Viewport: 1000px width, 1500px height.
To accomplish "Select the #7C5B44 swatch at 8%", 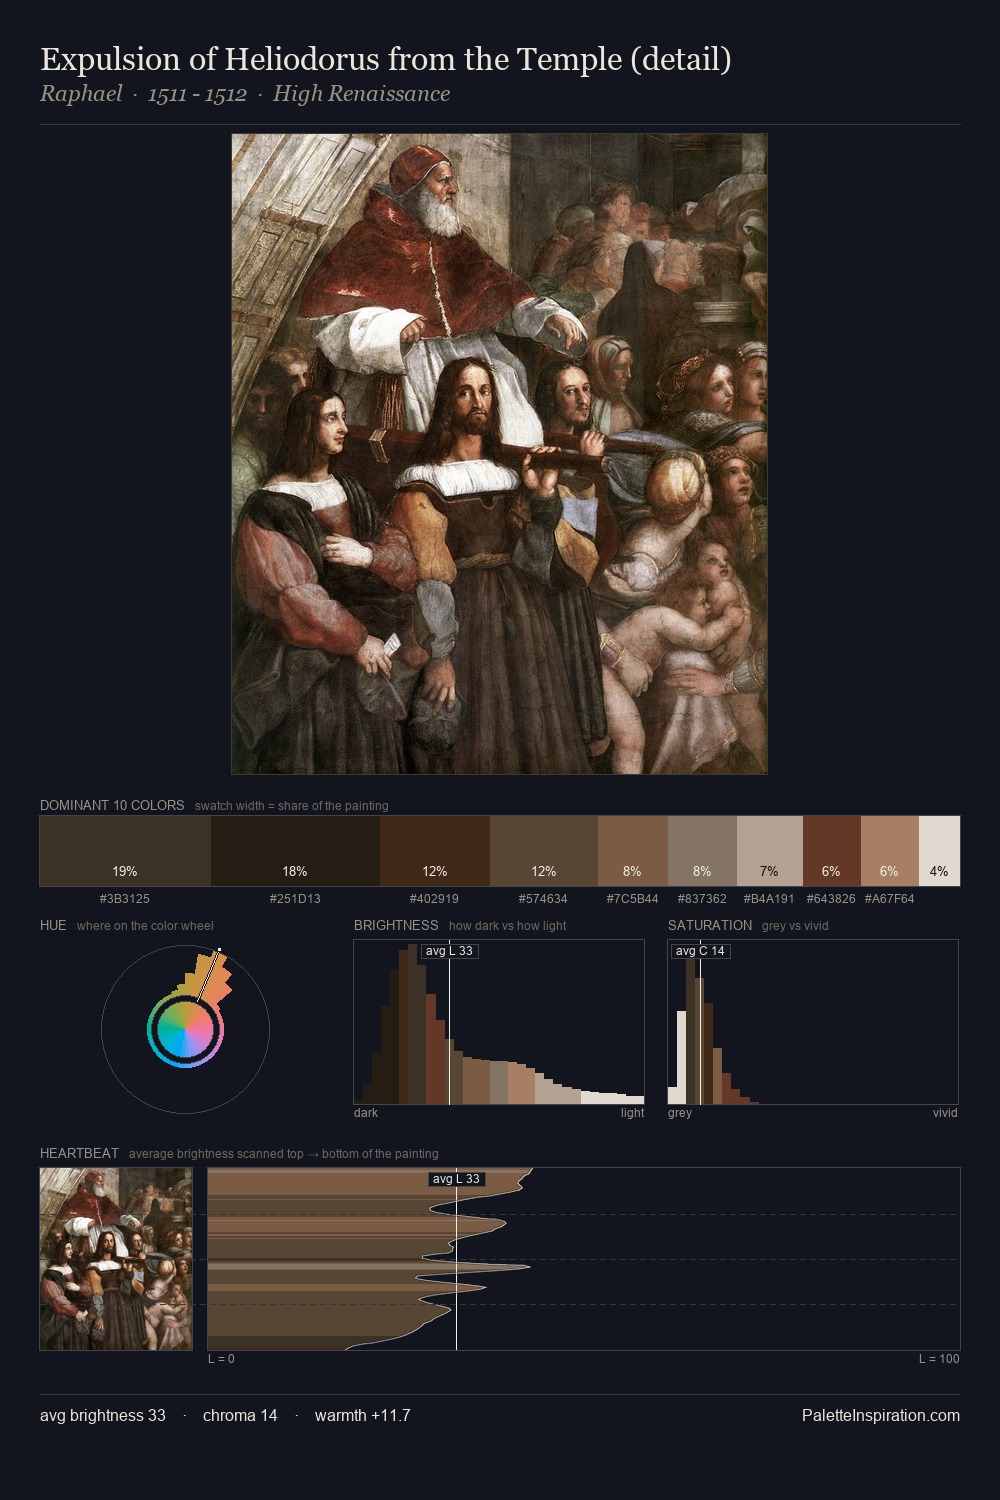I will coord(632,851).
